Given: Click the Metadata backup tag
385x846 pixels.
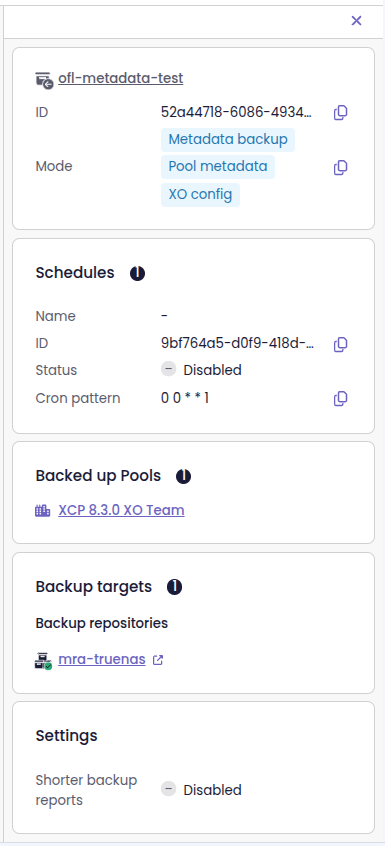Looking at the screenshot, I should [228, 139].
